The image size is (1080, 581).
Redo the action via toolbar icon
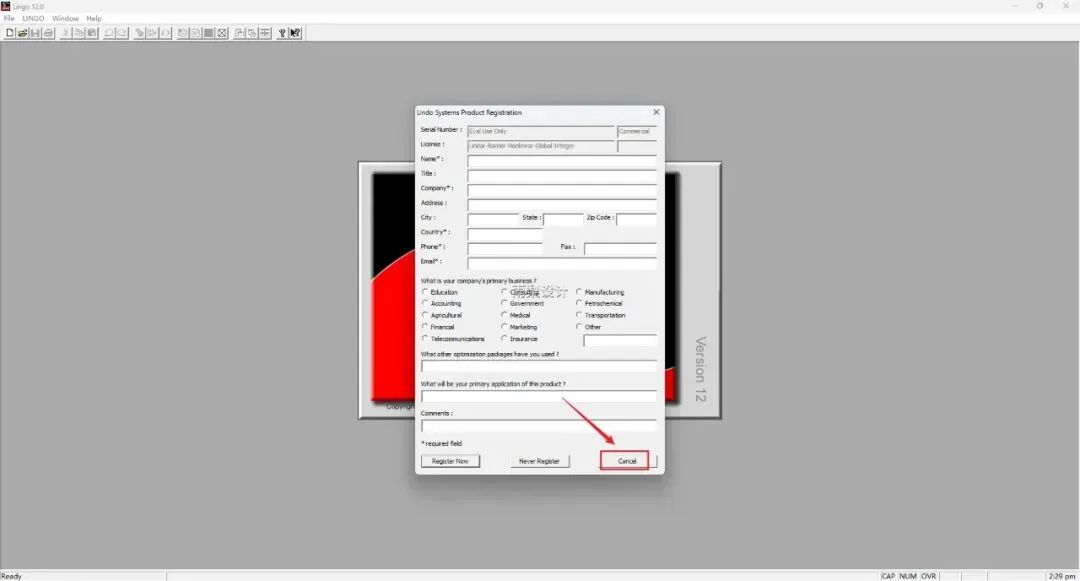122,32
